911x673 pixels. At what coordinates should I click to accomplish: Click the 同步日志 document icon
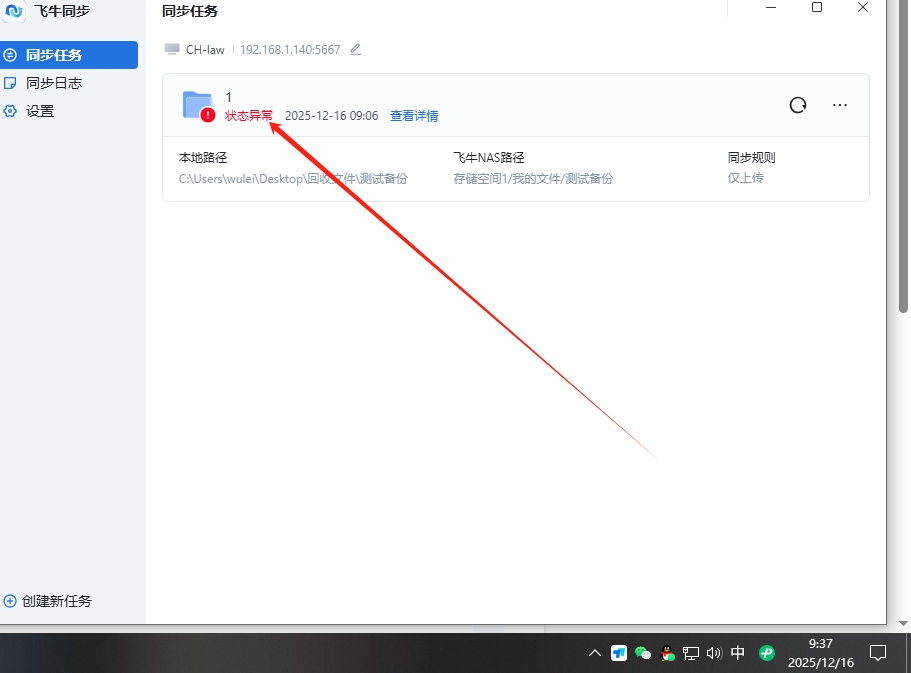(x=10, y=83)
